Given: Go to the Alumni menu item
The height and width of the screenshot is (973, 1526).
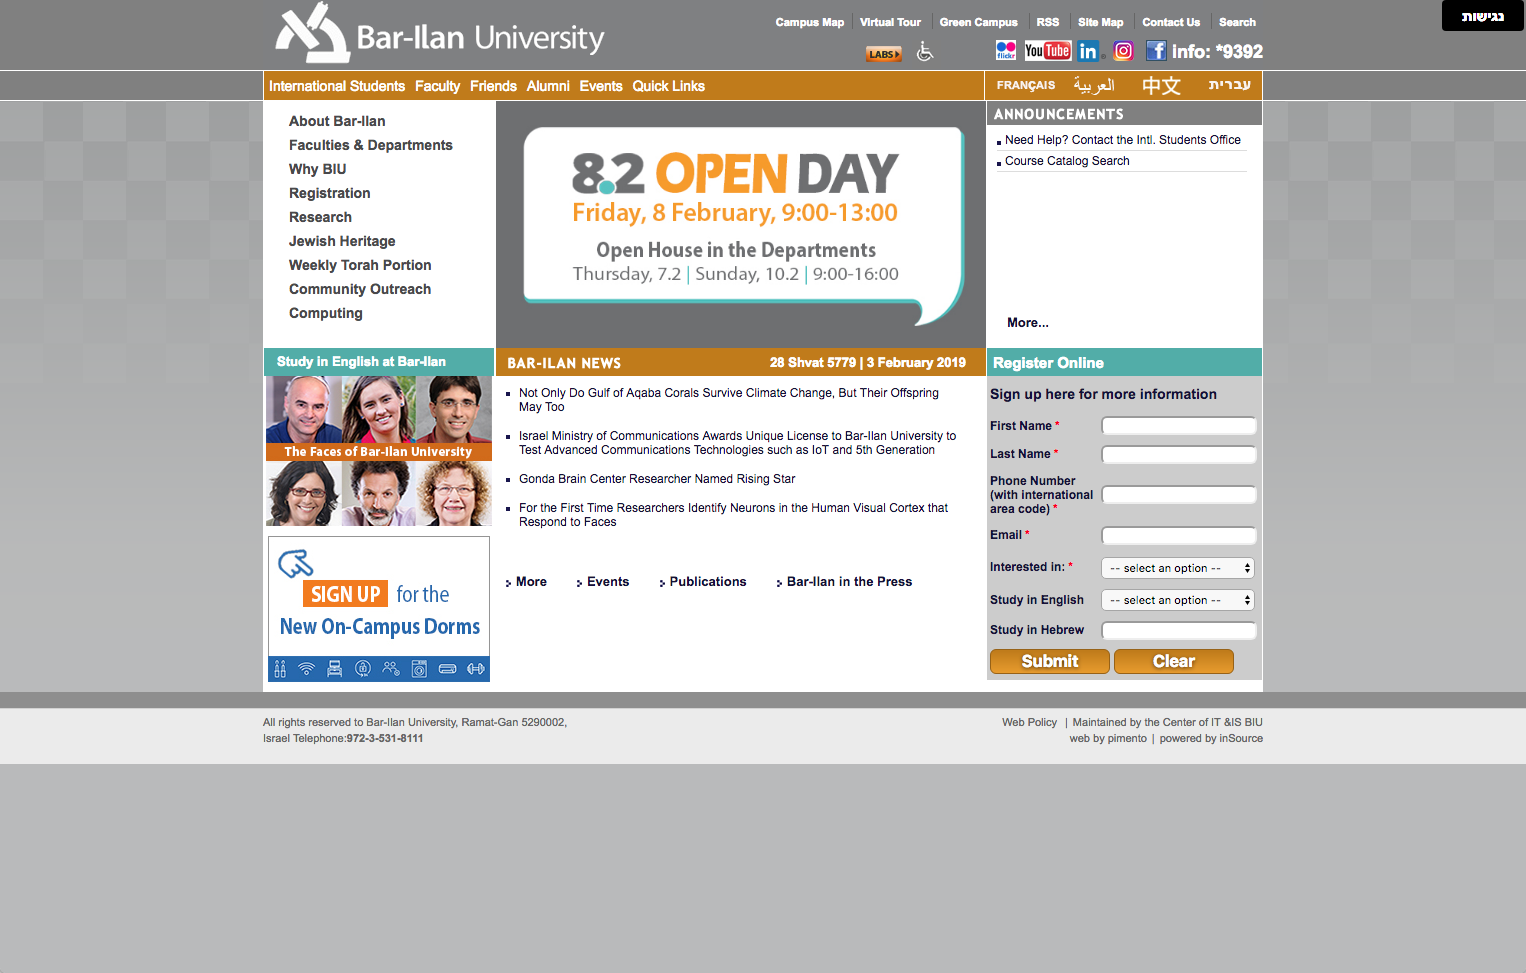Looking at the screenshot, I should (548, 86).
